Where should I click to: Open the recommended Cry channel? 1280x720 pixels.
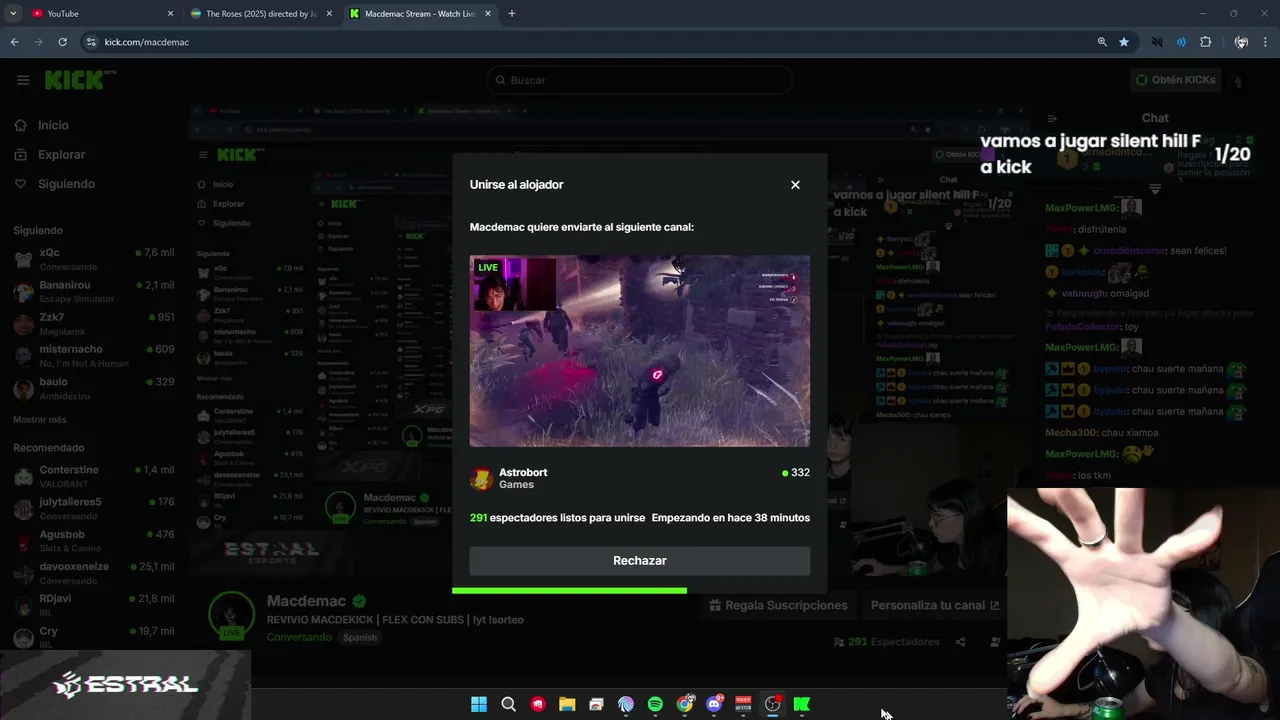(93, 637)
